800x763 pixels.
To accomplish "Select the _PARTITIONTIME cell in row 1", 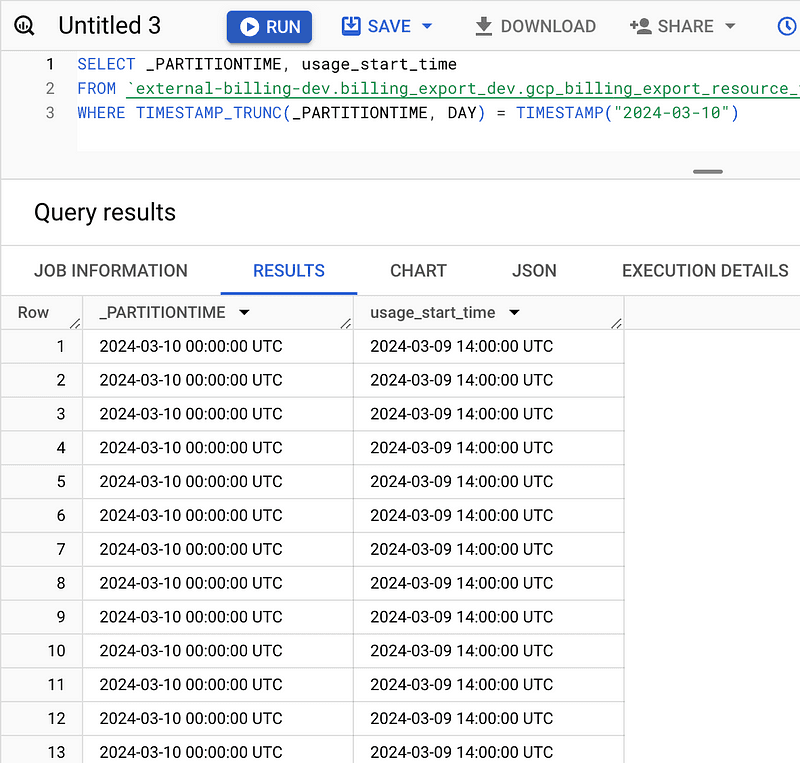I will [218, 347].
